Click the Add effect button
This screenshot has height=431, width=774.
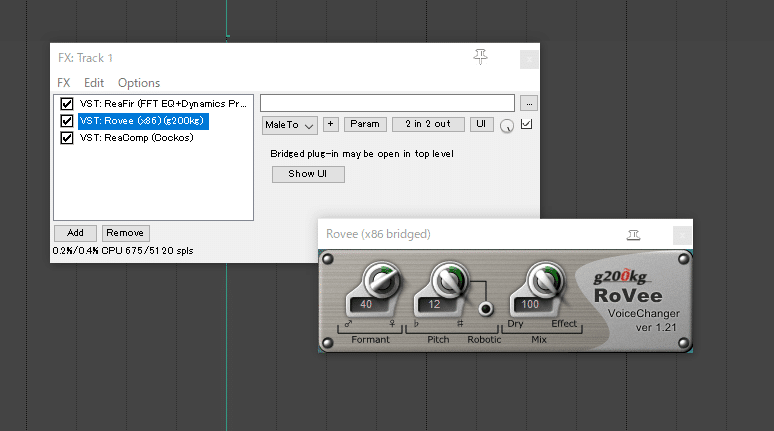76,233
